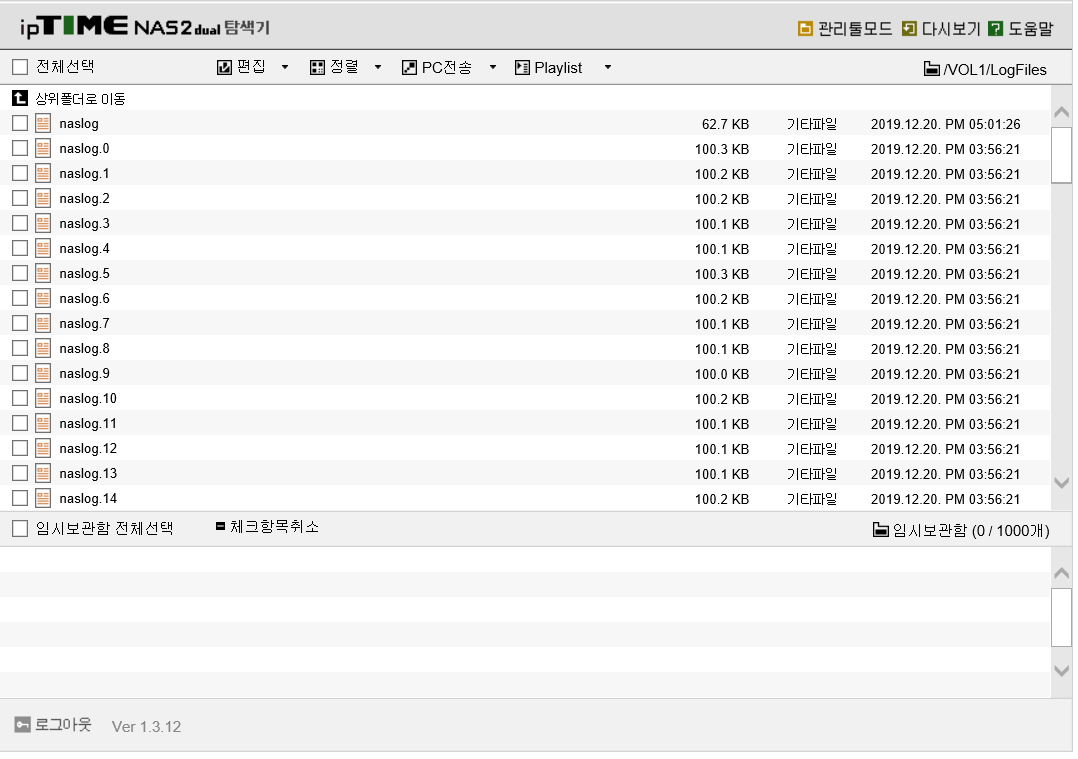Screen dimensions: 1078x759
Task: Click the file name naslog.9
Action: click(x=85, y=373)
